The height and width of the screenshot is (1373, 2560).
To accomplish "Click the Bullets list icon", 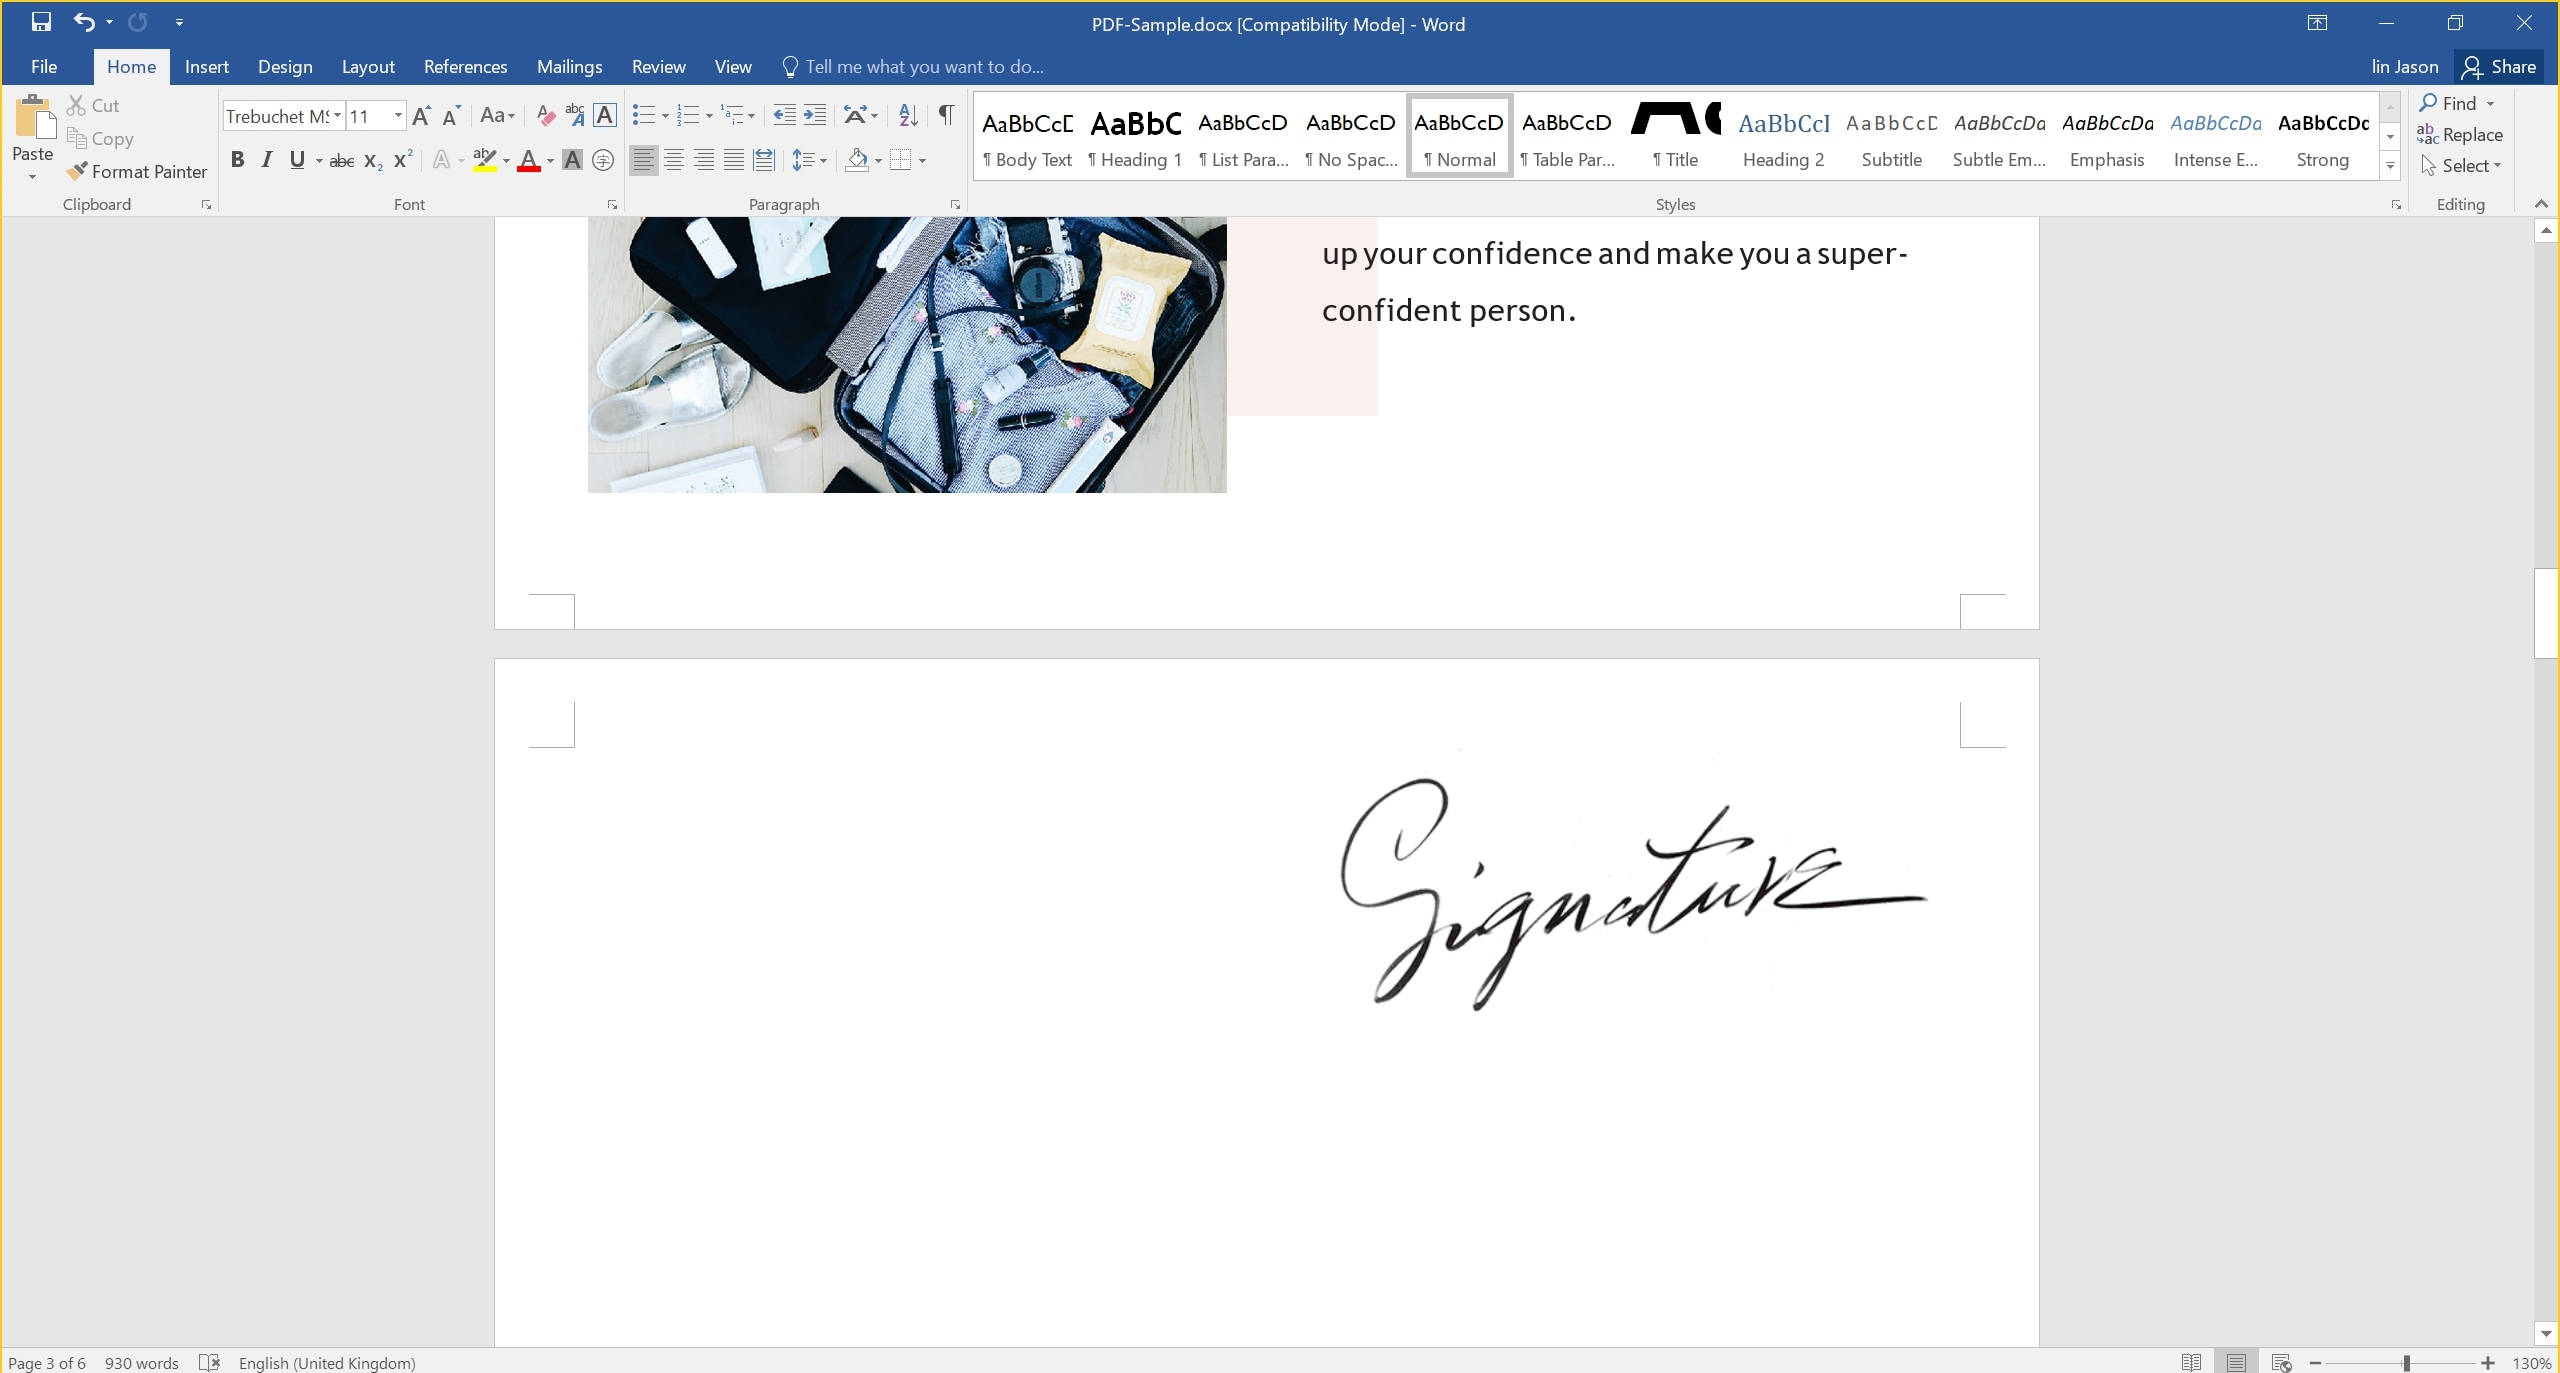I will point(643,113).
